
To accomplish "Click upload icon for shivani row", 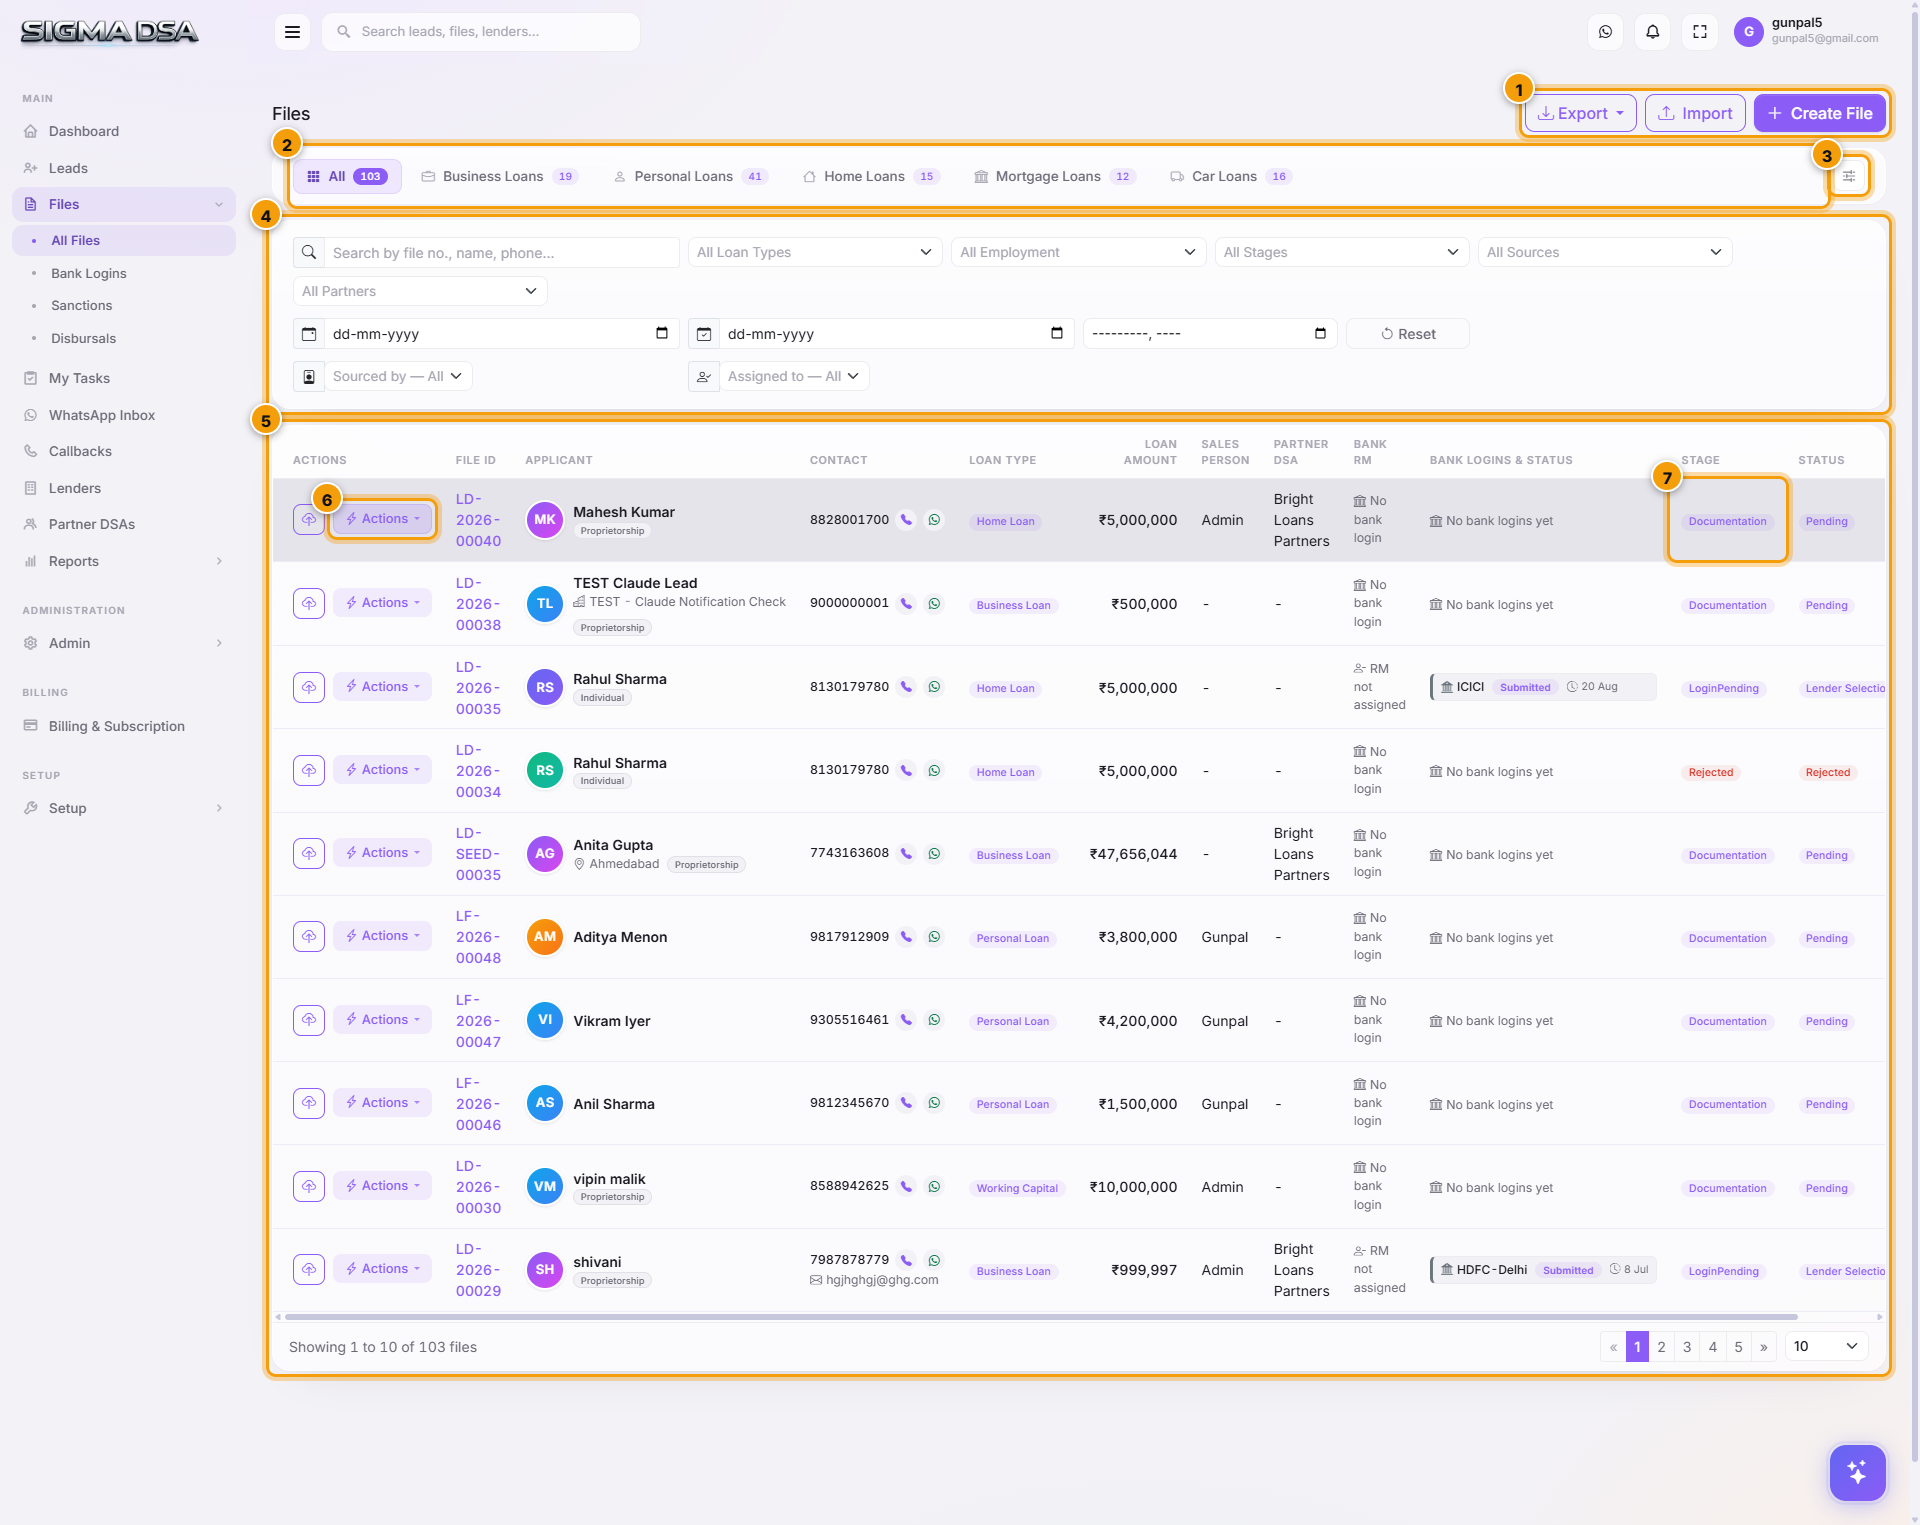I will [309, 1269].
